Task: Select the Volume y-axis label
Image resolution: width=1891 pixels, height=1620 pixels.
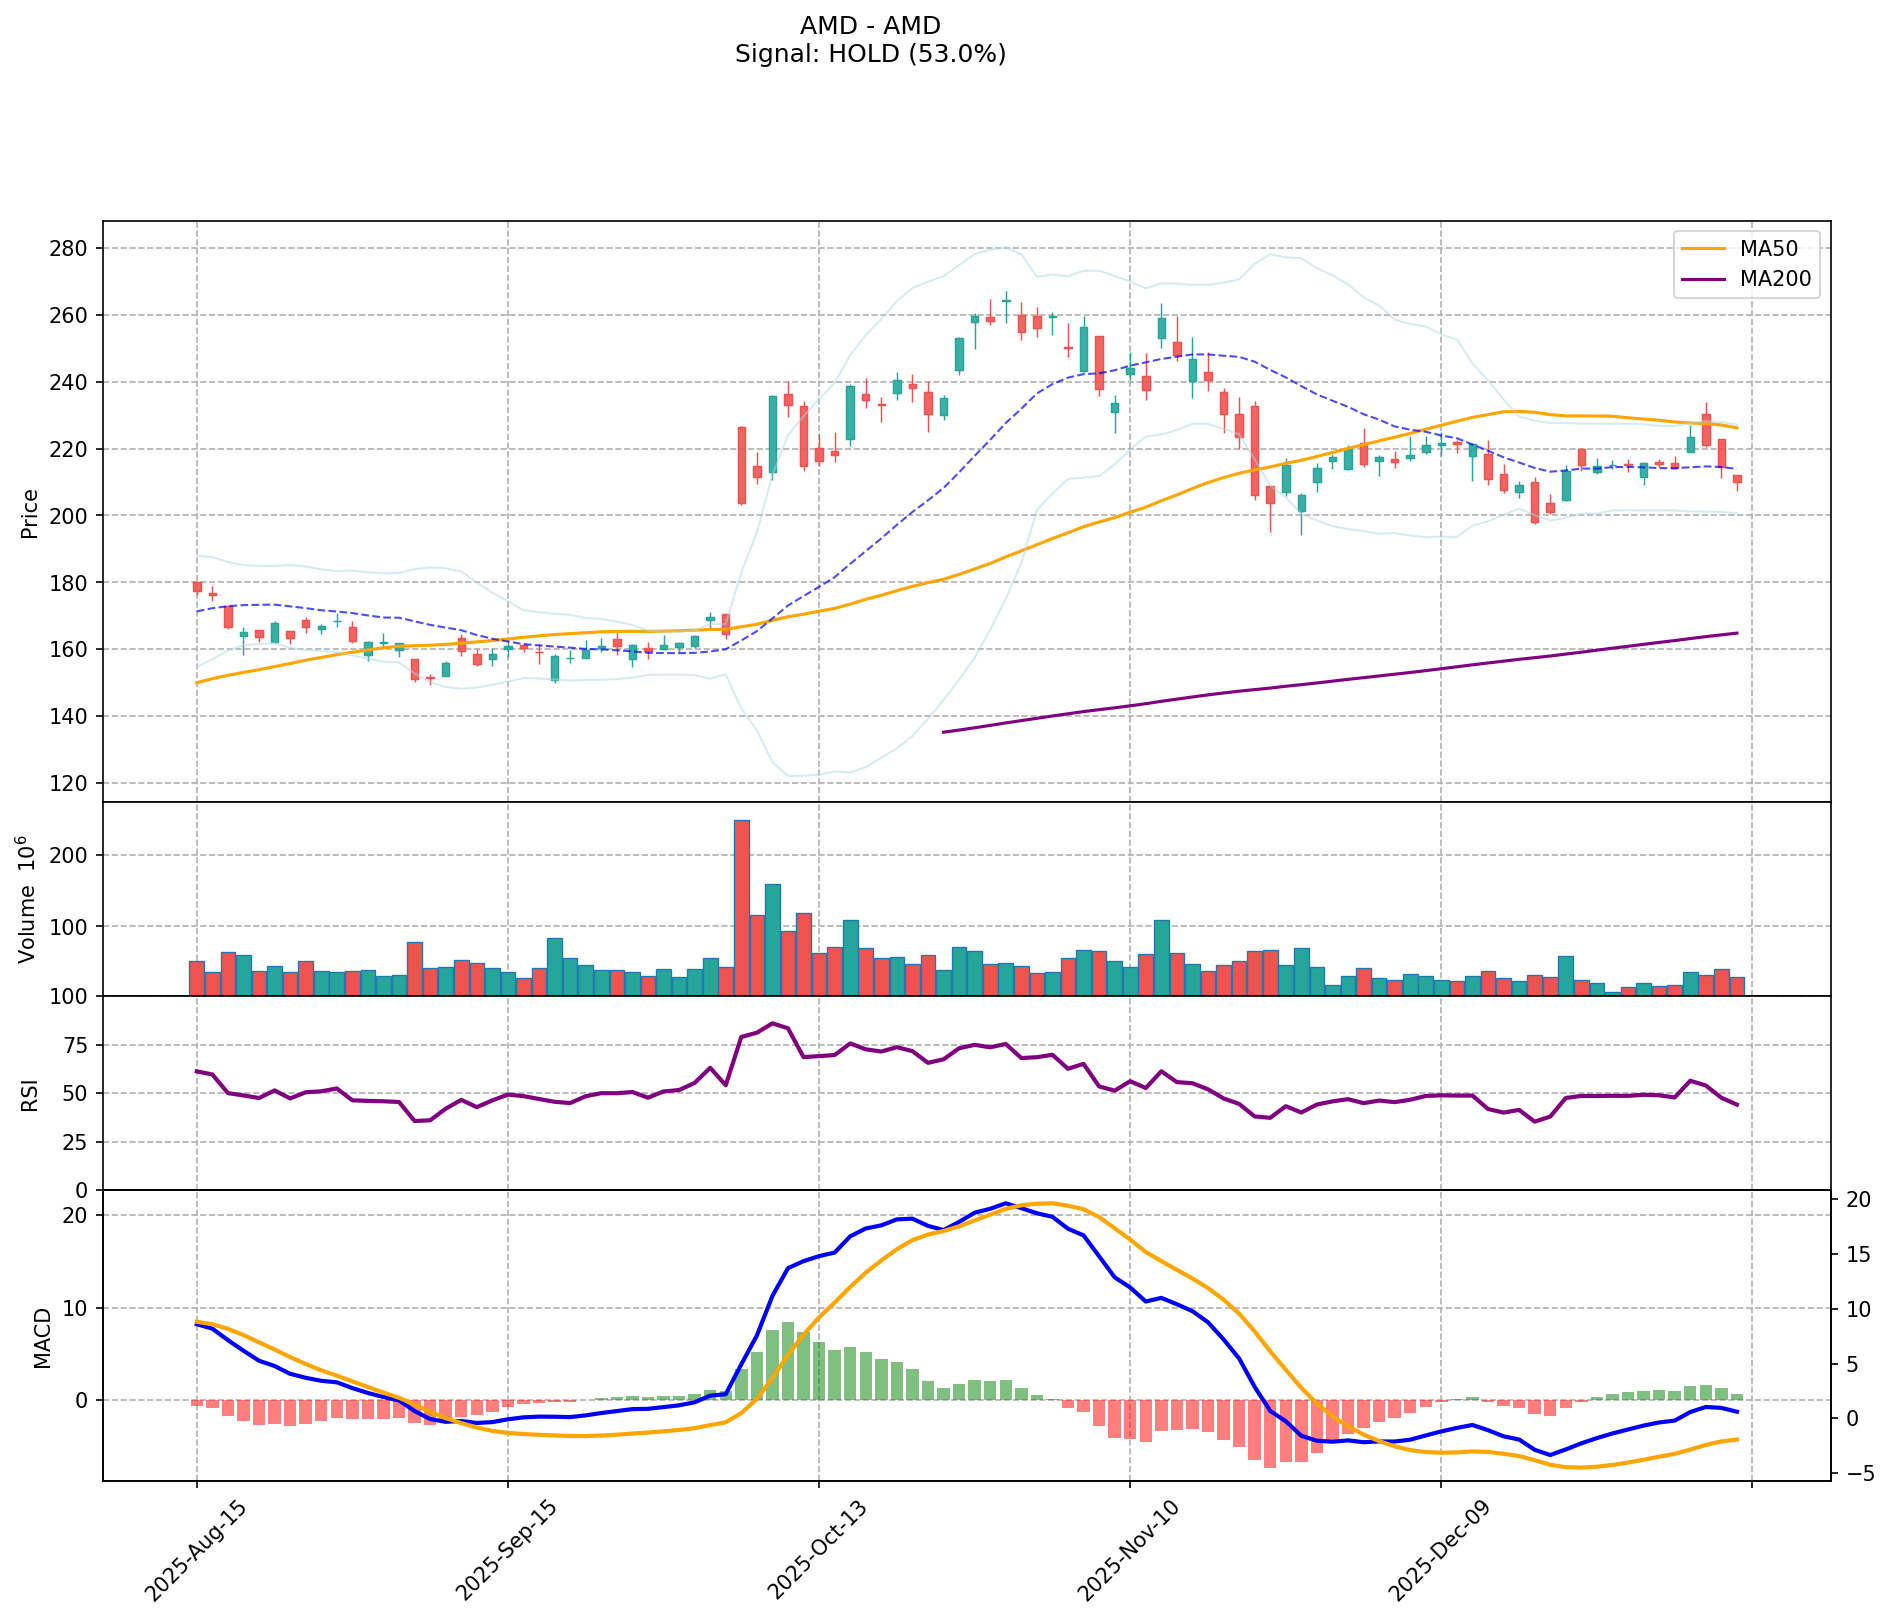Action: click(x=30, y=900)
